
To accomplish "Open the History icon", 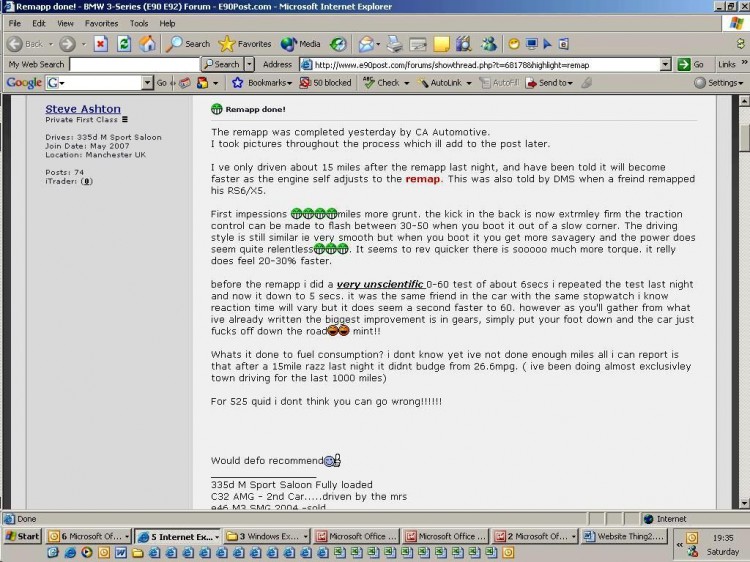I will coord(338,44).
